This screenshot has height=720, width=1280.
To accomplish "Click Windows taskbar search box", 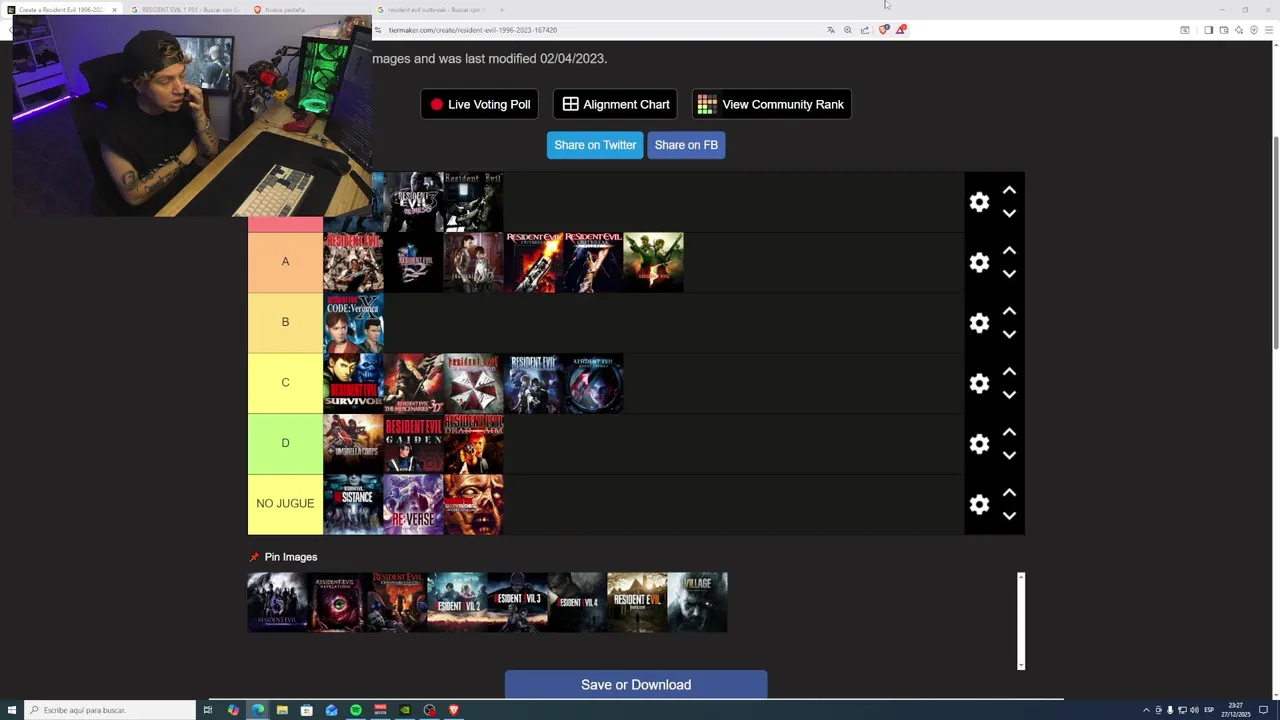I will [x=109, y=710].
